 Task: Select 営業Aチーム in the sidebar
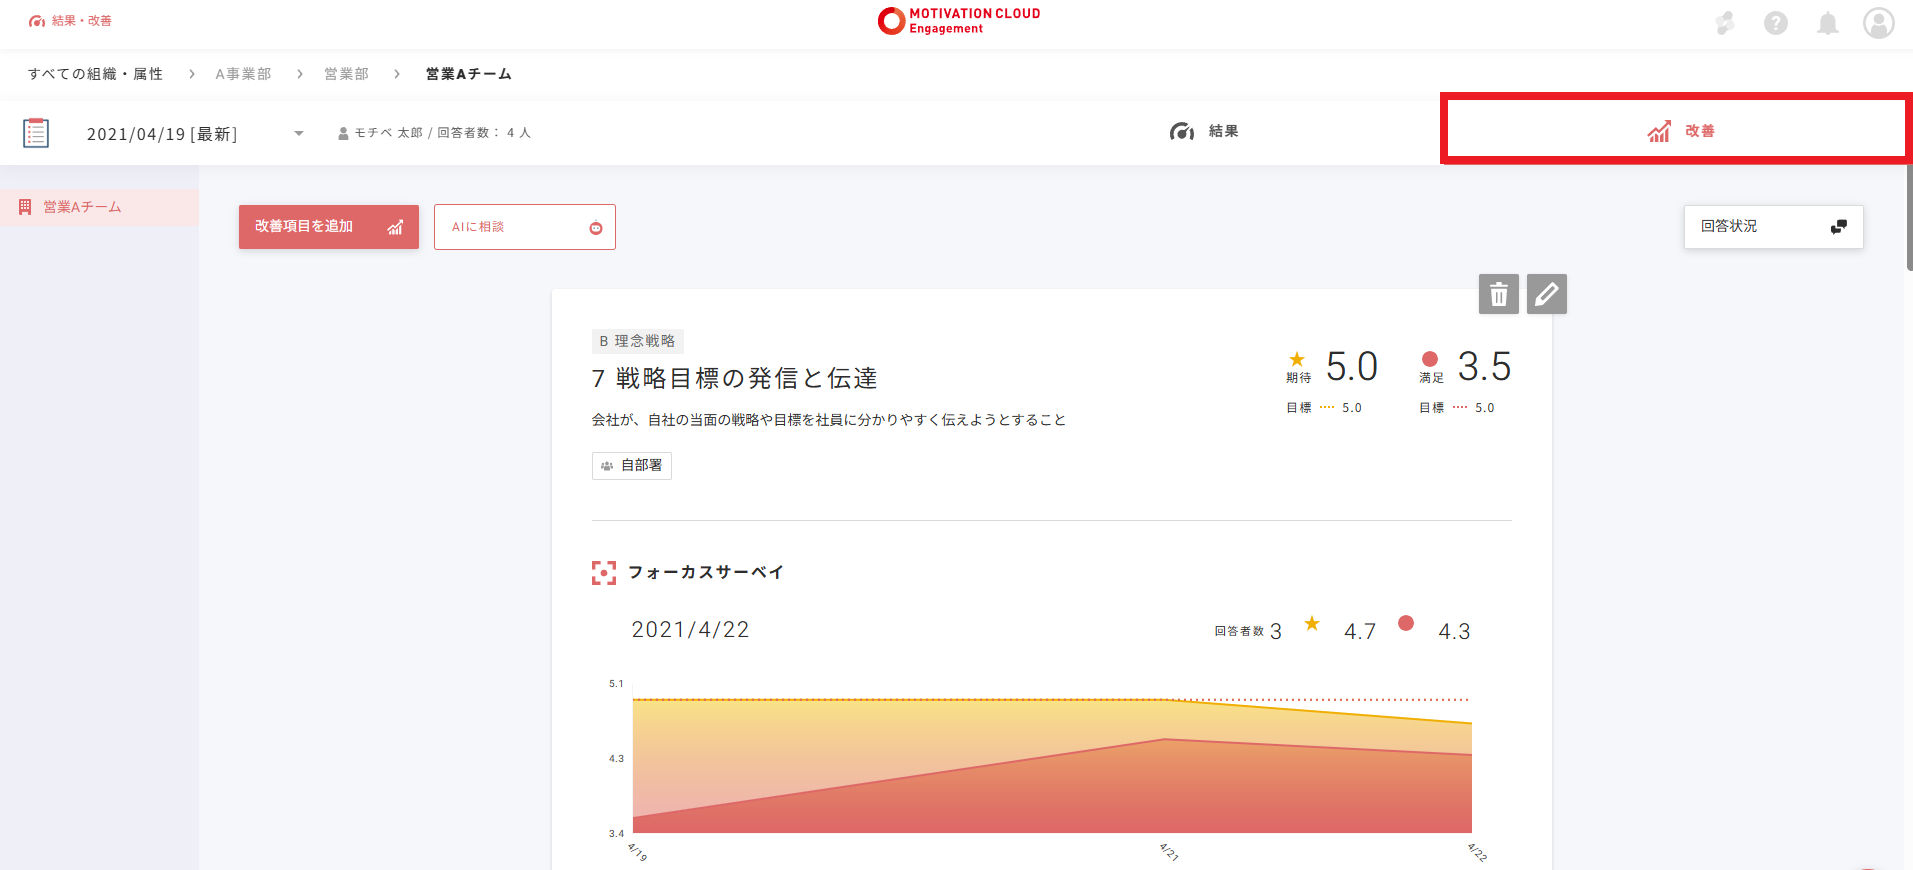pyautogui.click(x=82, y=207)
